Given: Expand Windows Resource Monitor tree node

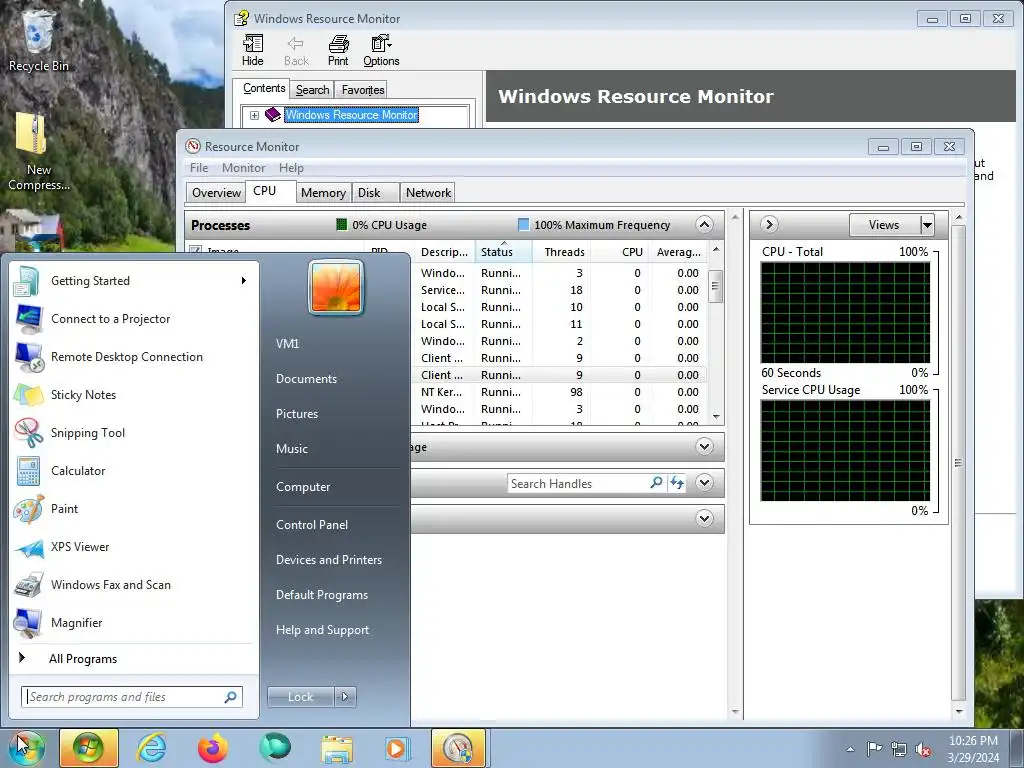Looking at the screenshot, I should tap(254, 116).
